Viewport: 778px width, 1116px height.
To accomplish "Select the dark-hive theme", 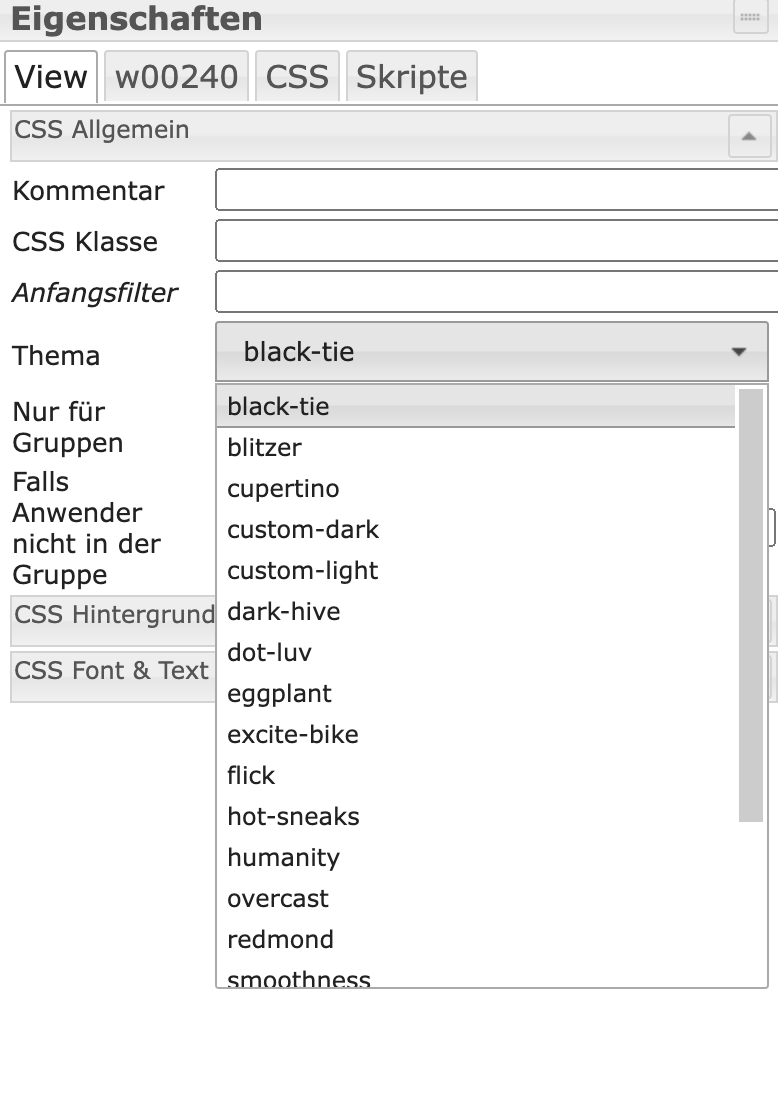I will click(283, 612).
